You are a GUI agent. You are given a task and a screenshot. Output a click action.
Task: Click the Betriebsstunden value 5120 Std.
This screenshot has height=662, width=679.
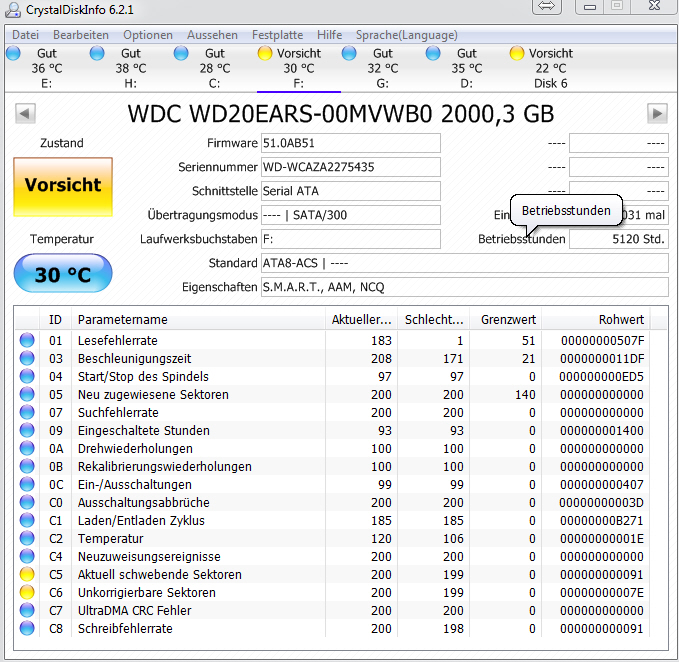tap(619, 239)
